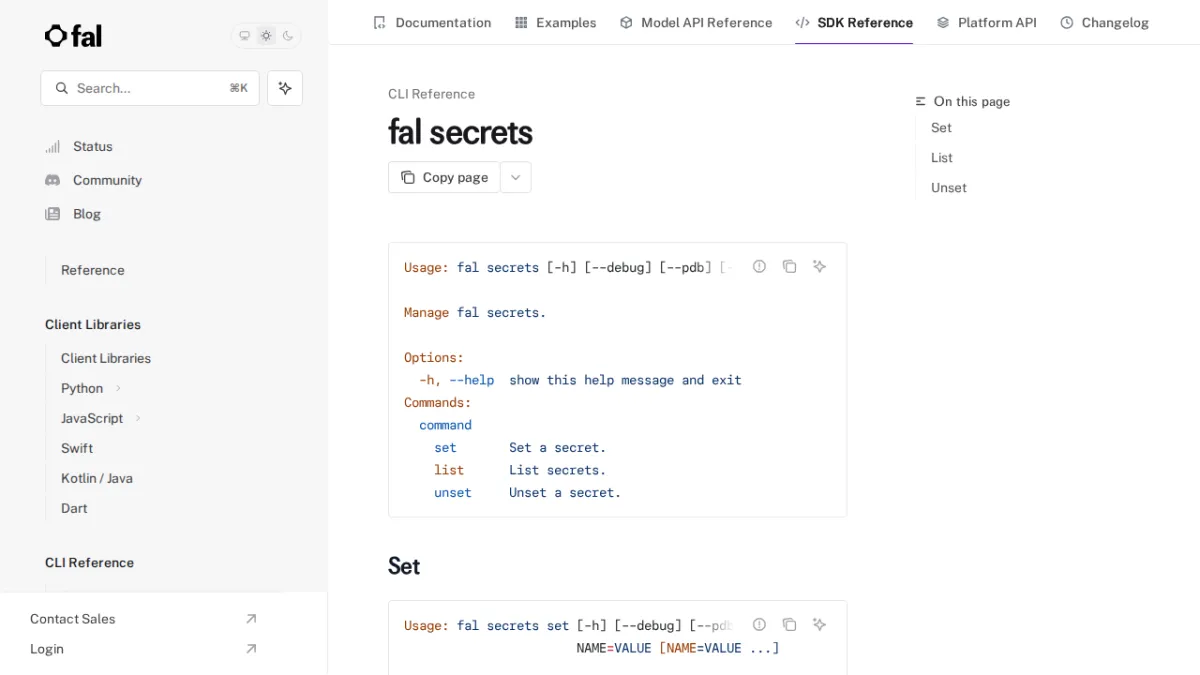The width and height of the screenshot is (1200, 675).
Task: Open the AI assistant sparkle button
Action: click(285, 88)
